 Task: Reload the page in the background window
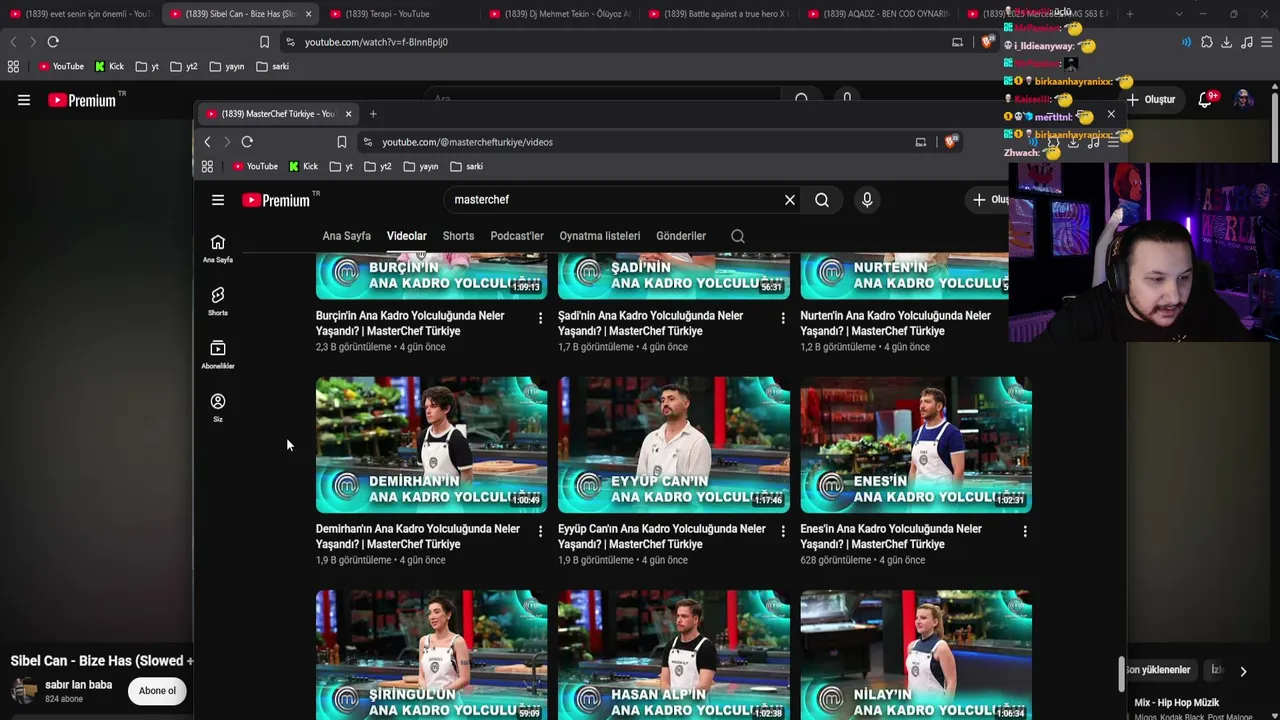pos(53,42)
